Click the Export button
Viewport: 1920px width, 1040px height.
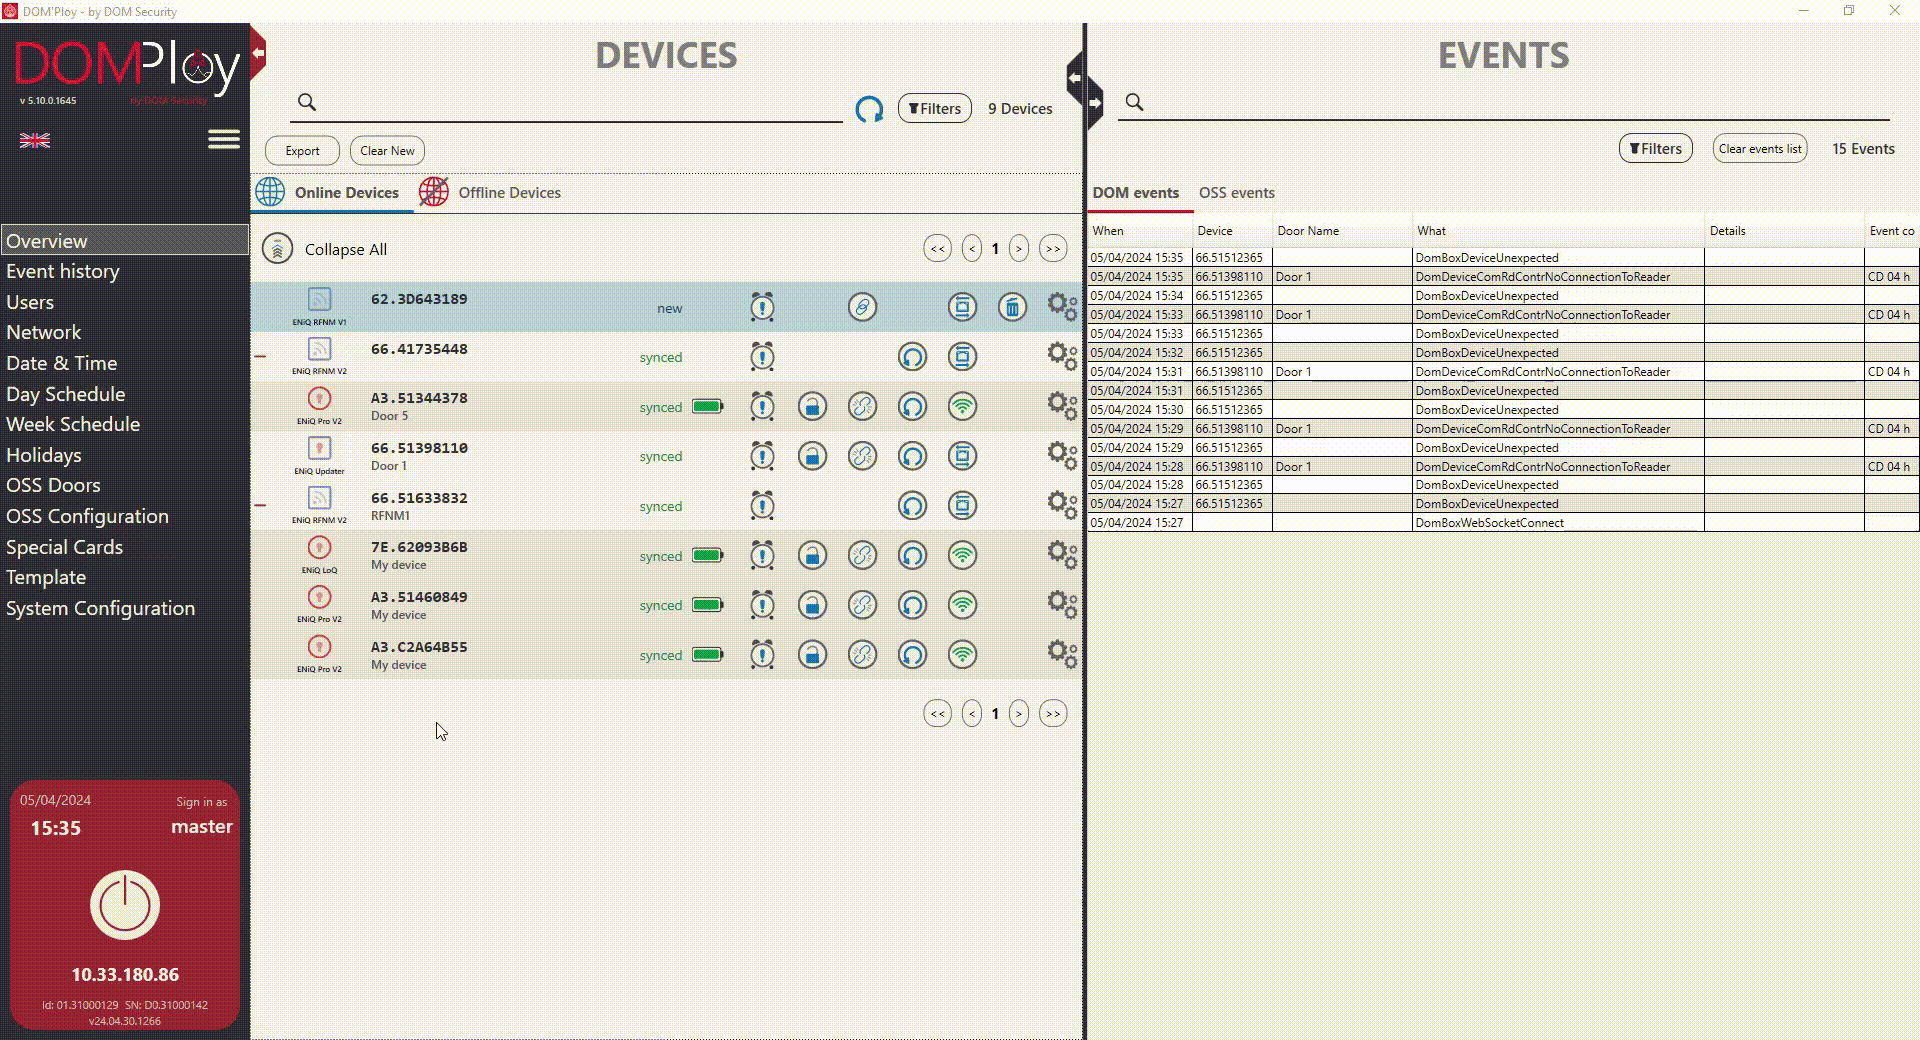(302, 151)
